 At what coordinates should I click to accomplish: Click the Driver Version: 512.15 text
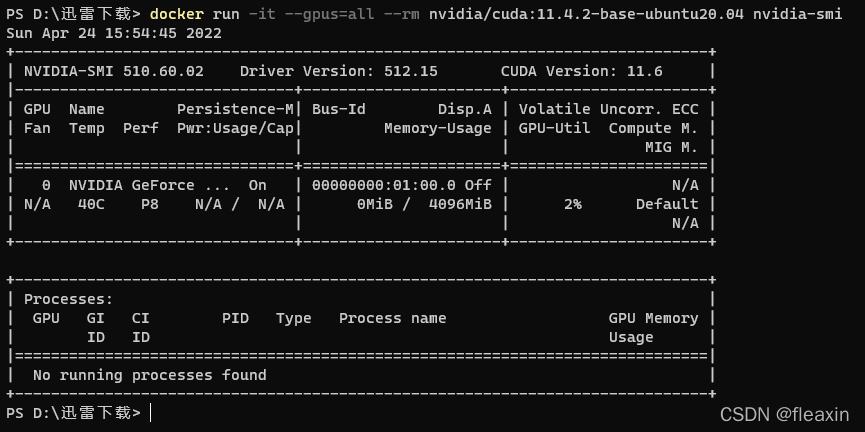click(339, 71)
